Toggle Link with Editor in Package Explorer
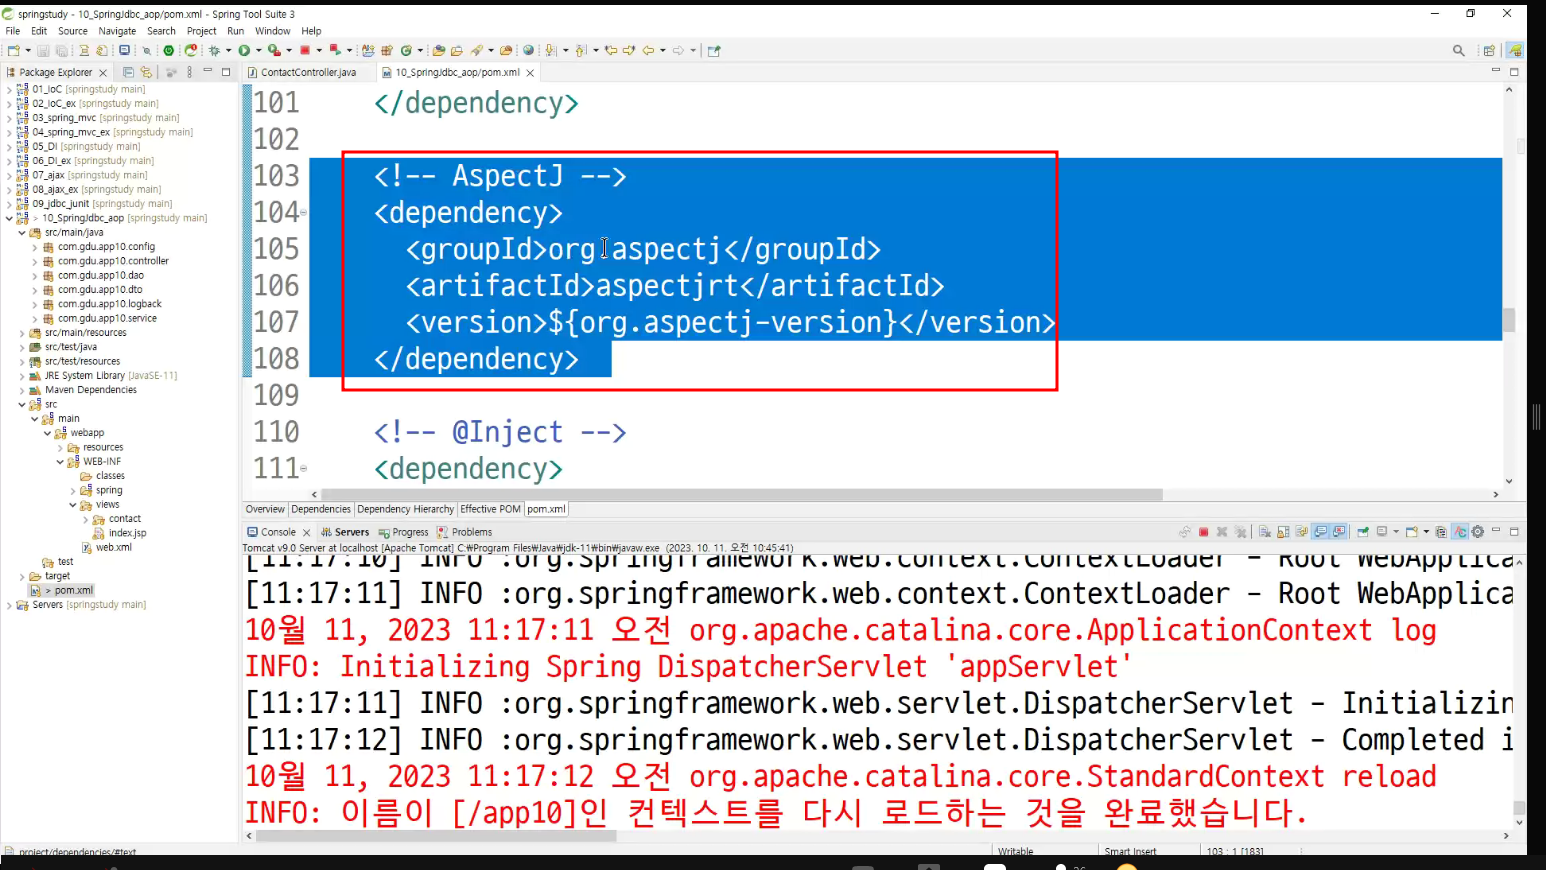Viewport: 1546px width, 870px height. tap(146, 72)
